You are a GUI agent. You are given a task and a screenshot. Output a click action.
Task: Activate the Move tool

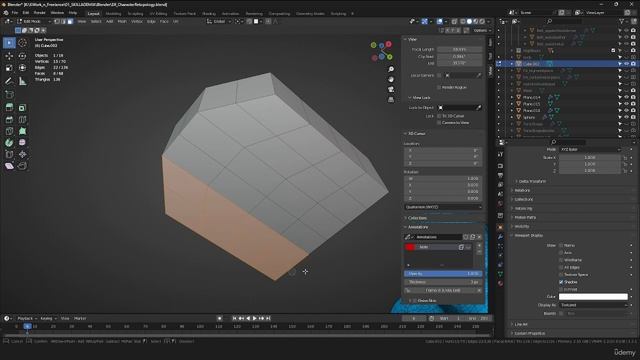click(9, 56)
